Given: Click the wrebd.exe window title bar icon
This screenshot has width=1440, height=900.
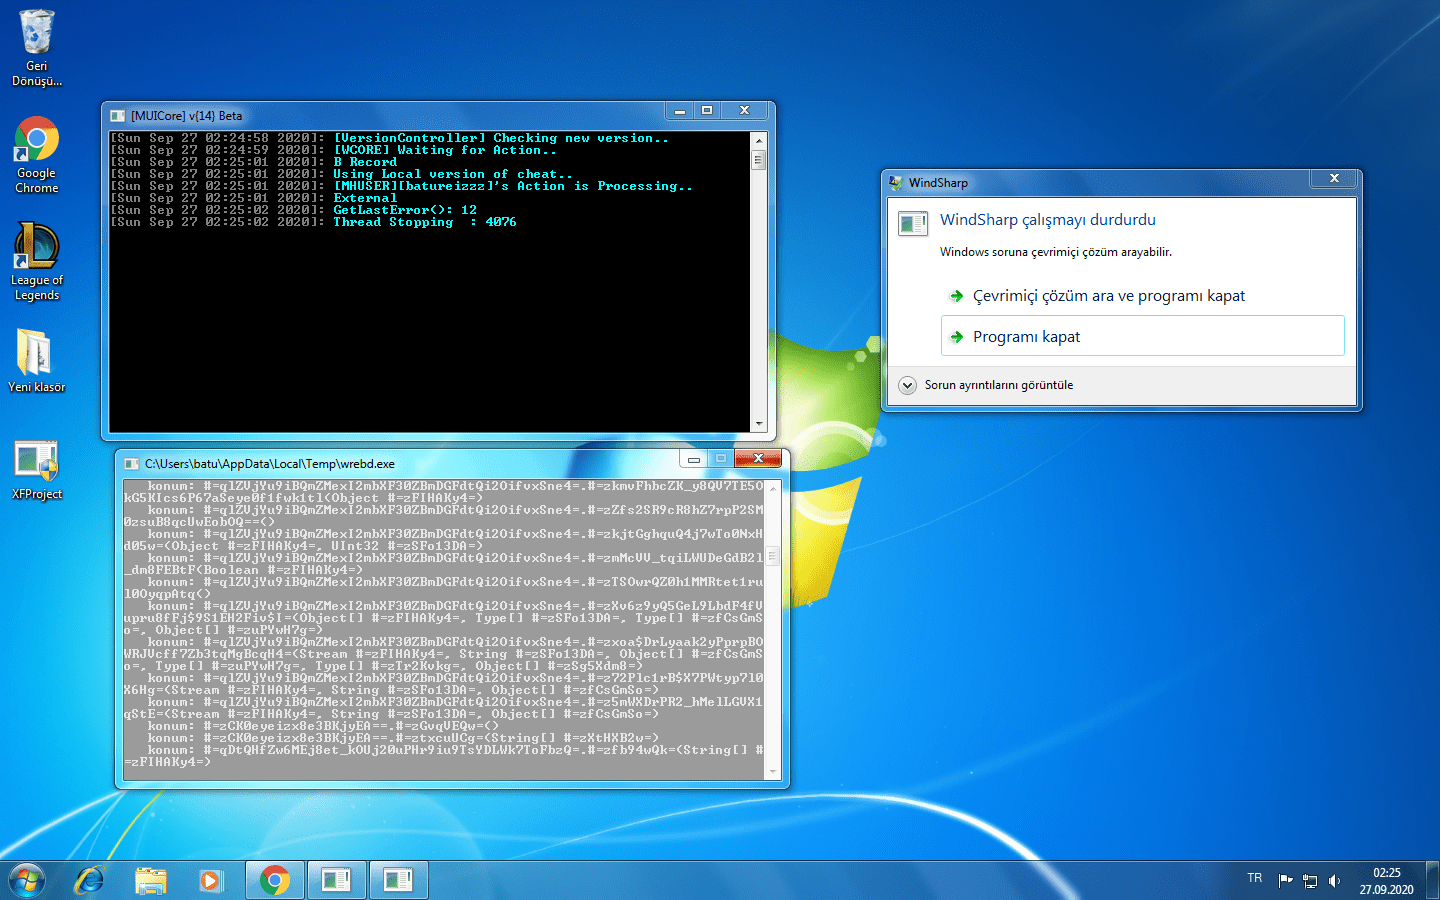Looking at the screenshot, I should coord(131,464).
